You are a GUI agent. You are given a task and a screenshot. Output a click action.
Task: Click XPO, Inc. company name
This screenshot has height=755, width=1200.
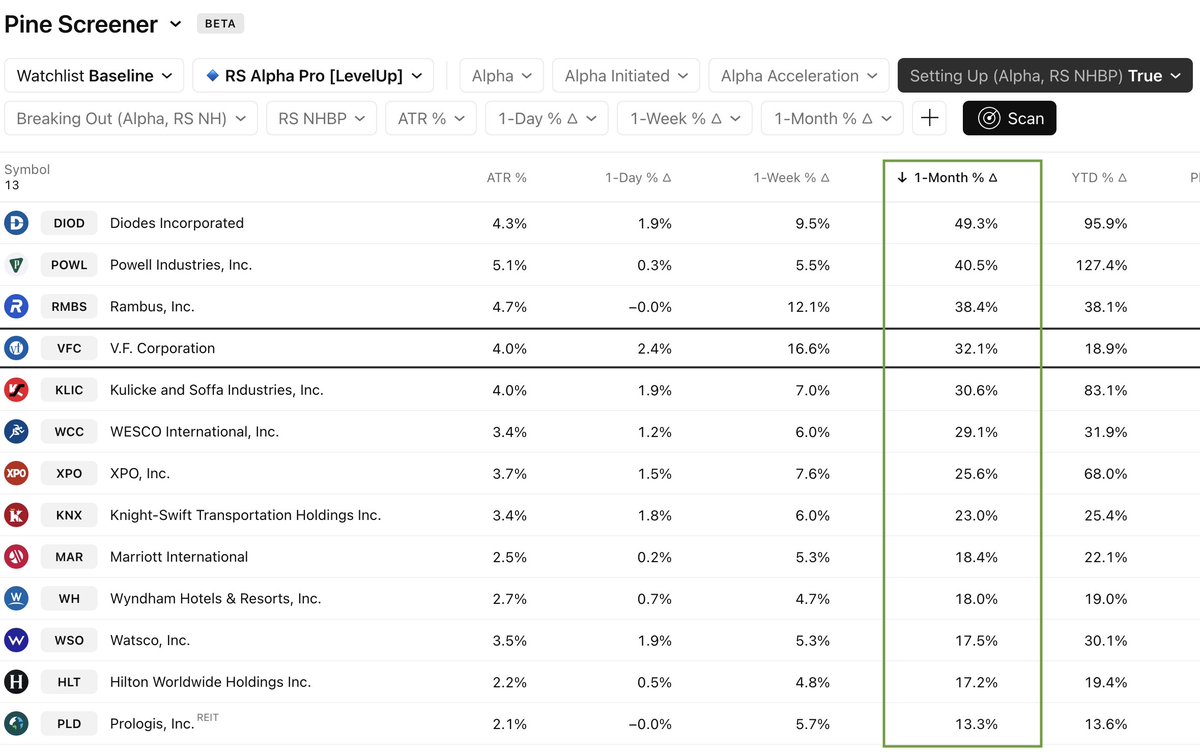[140, 473]
